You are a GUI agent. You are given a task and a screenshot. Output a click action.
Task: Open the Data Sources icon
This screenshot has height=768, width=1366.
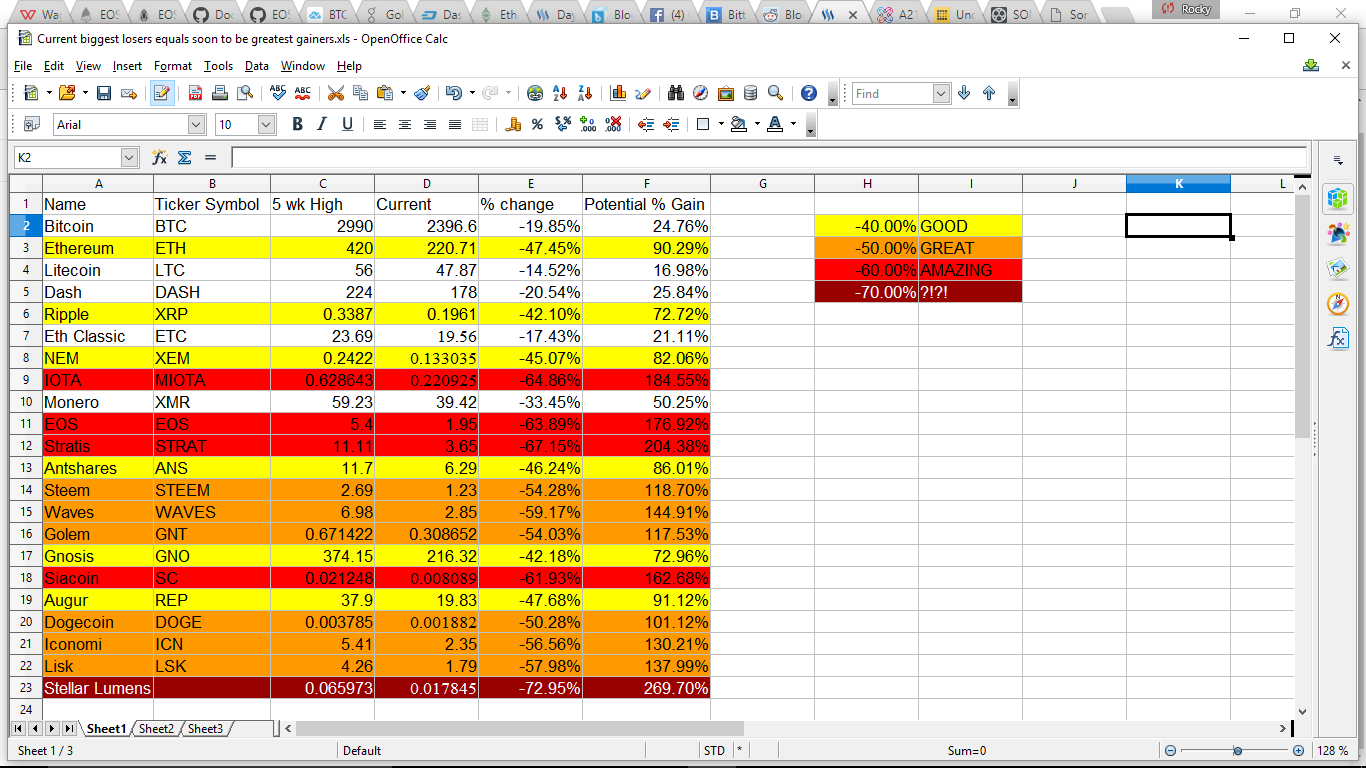(x=750, y=93)
